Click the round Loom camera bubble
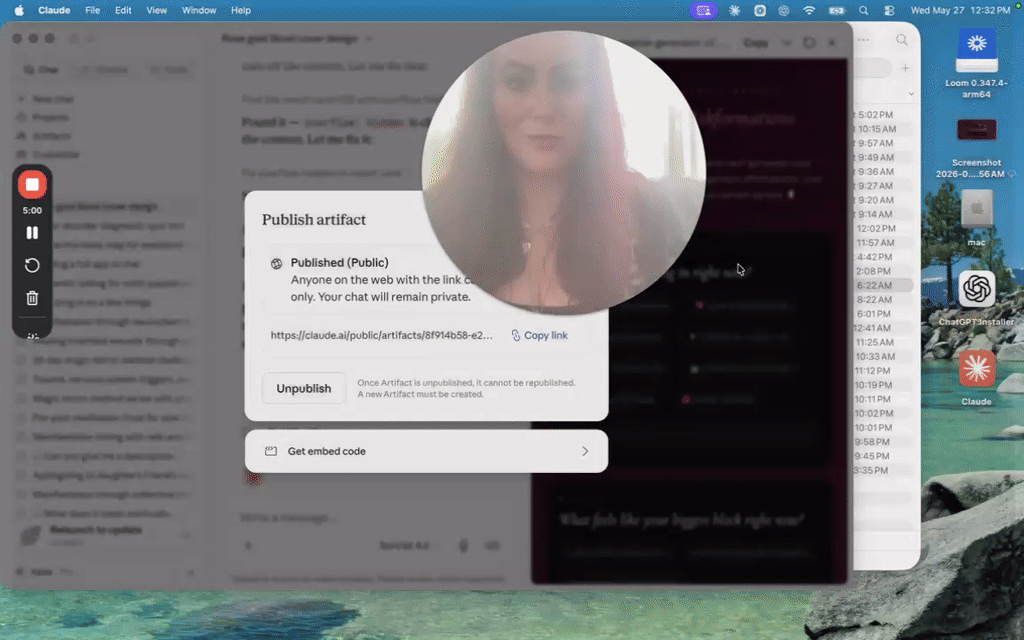 564,172
